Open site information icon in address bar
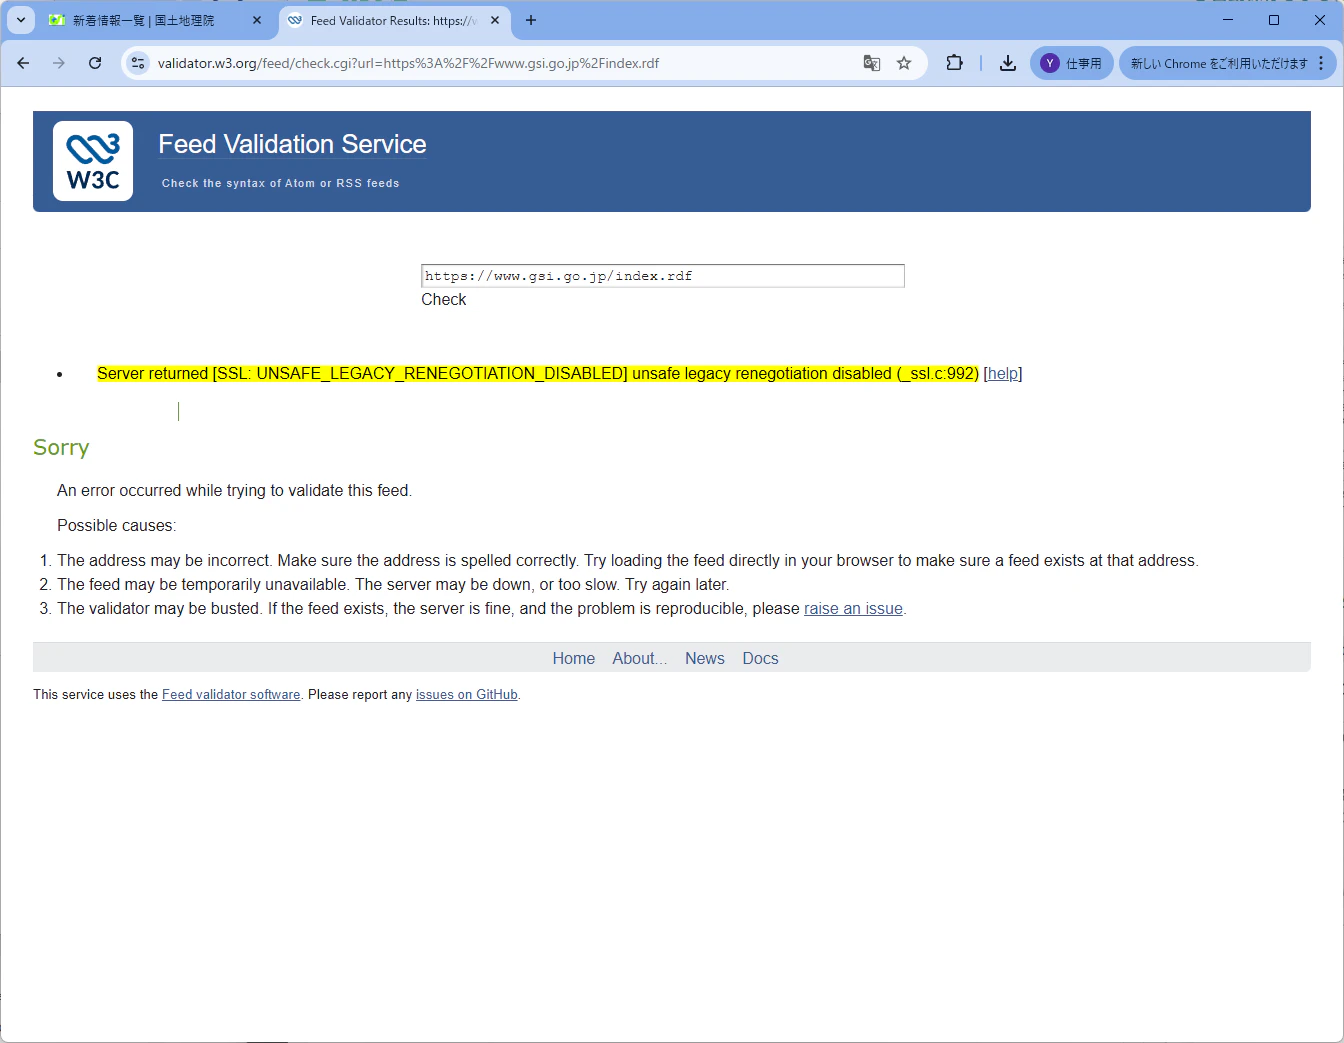This screenshot has width=1344, height=1043. pyautogui.click(x=138, y=63)
